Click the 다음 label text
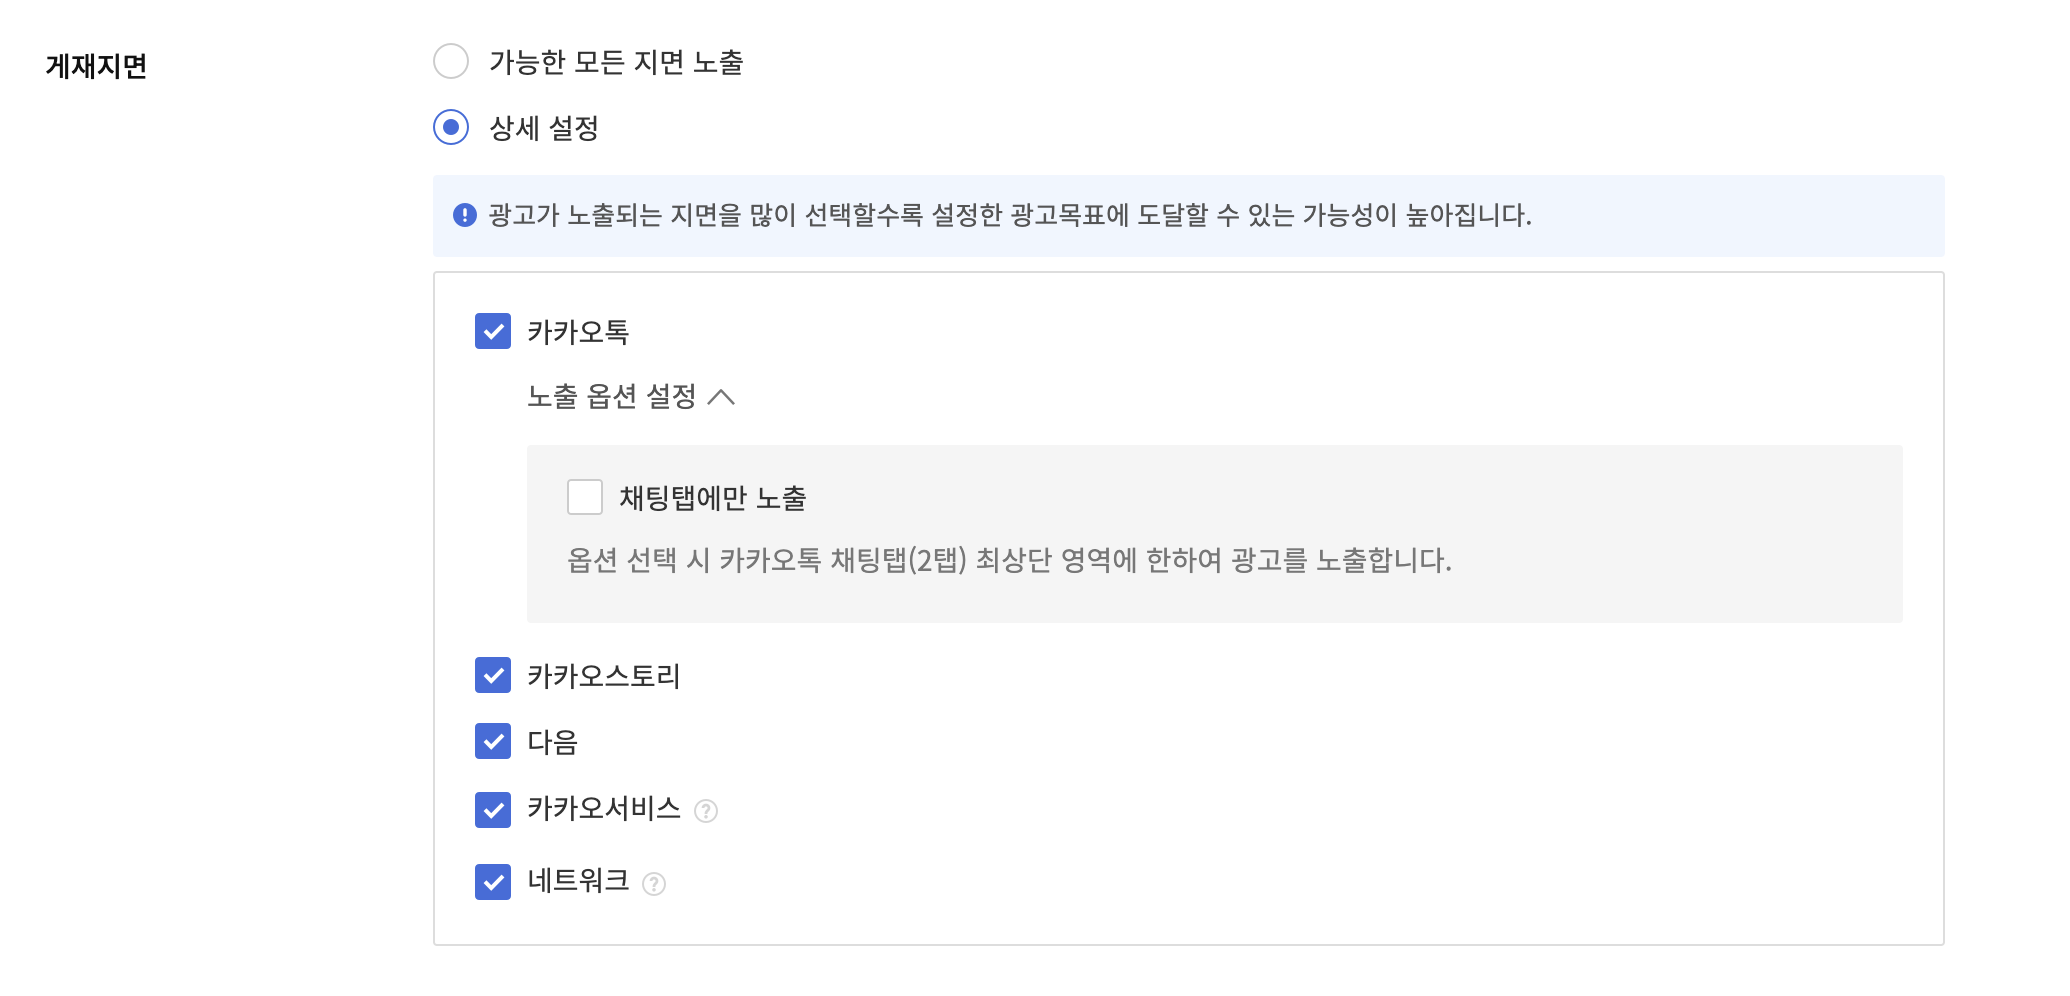The image size is (2070, 996). [x=553, y=742]
